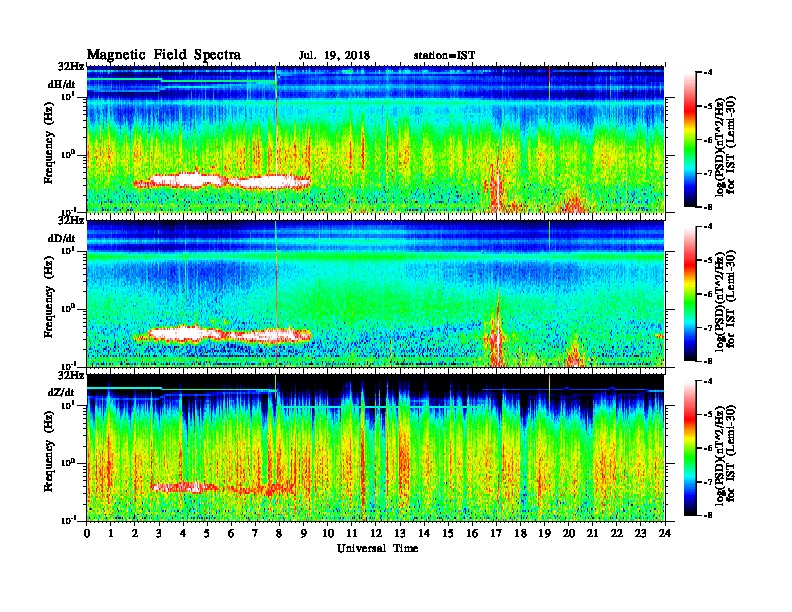Click hour "22" on the Universal Time axis

617,534
